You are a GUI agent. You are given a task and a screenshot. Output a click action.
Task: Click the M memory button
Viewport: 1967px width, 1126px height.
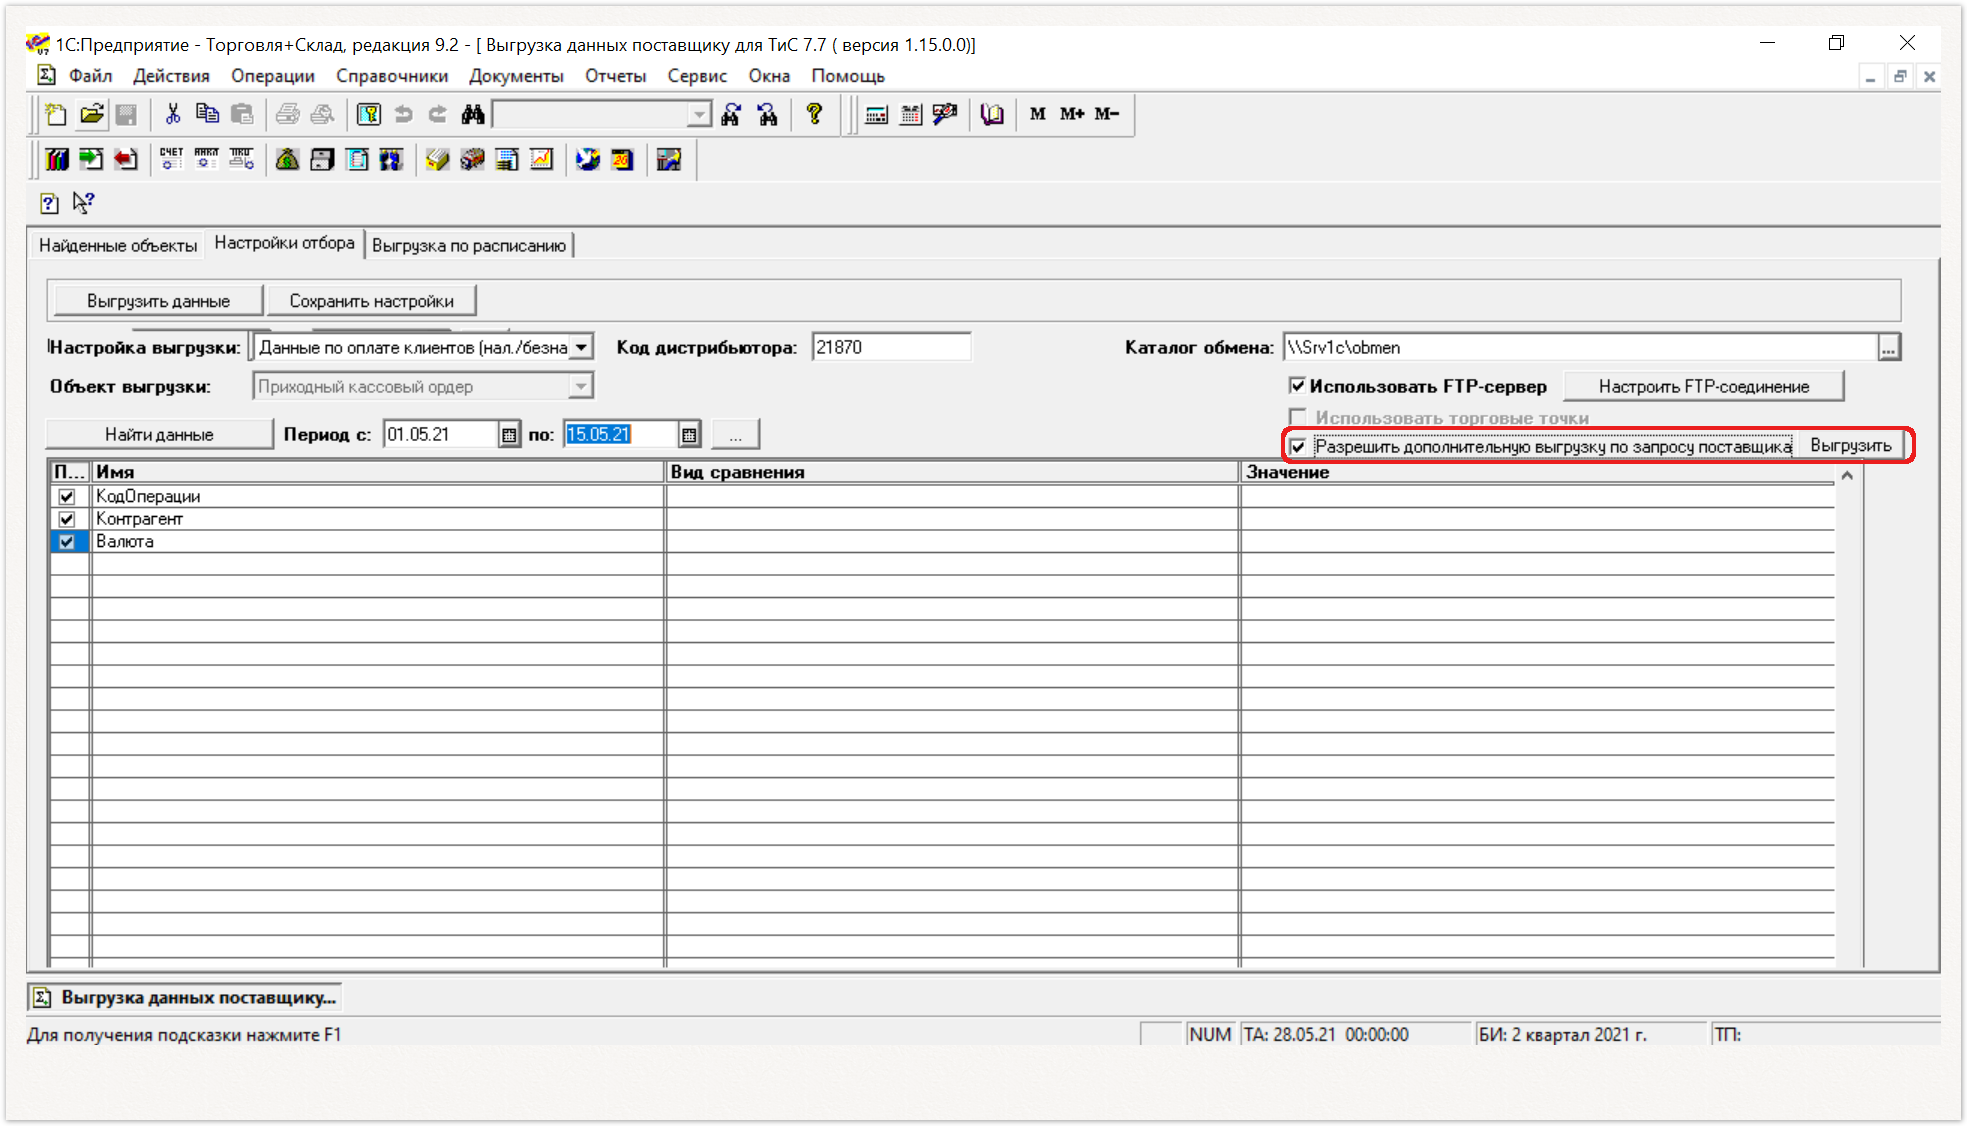[x=1038, y=114]
